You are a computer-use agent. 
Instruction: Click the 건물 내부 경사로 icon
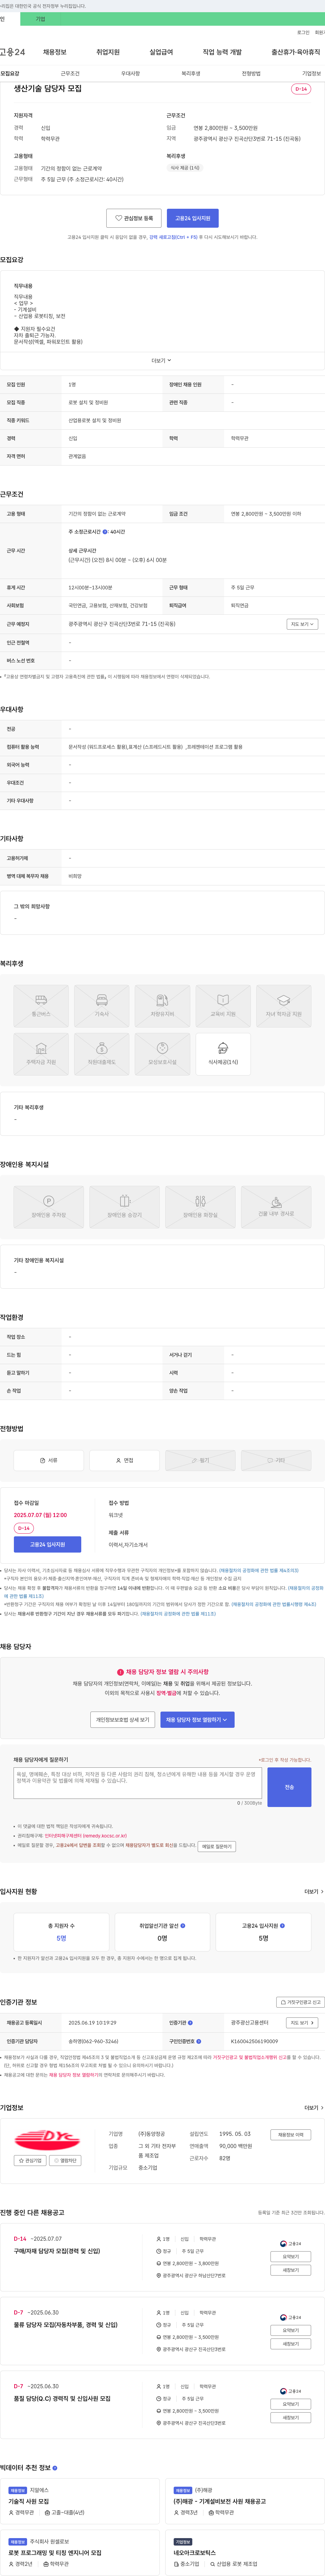tap(276, 1207)
